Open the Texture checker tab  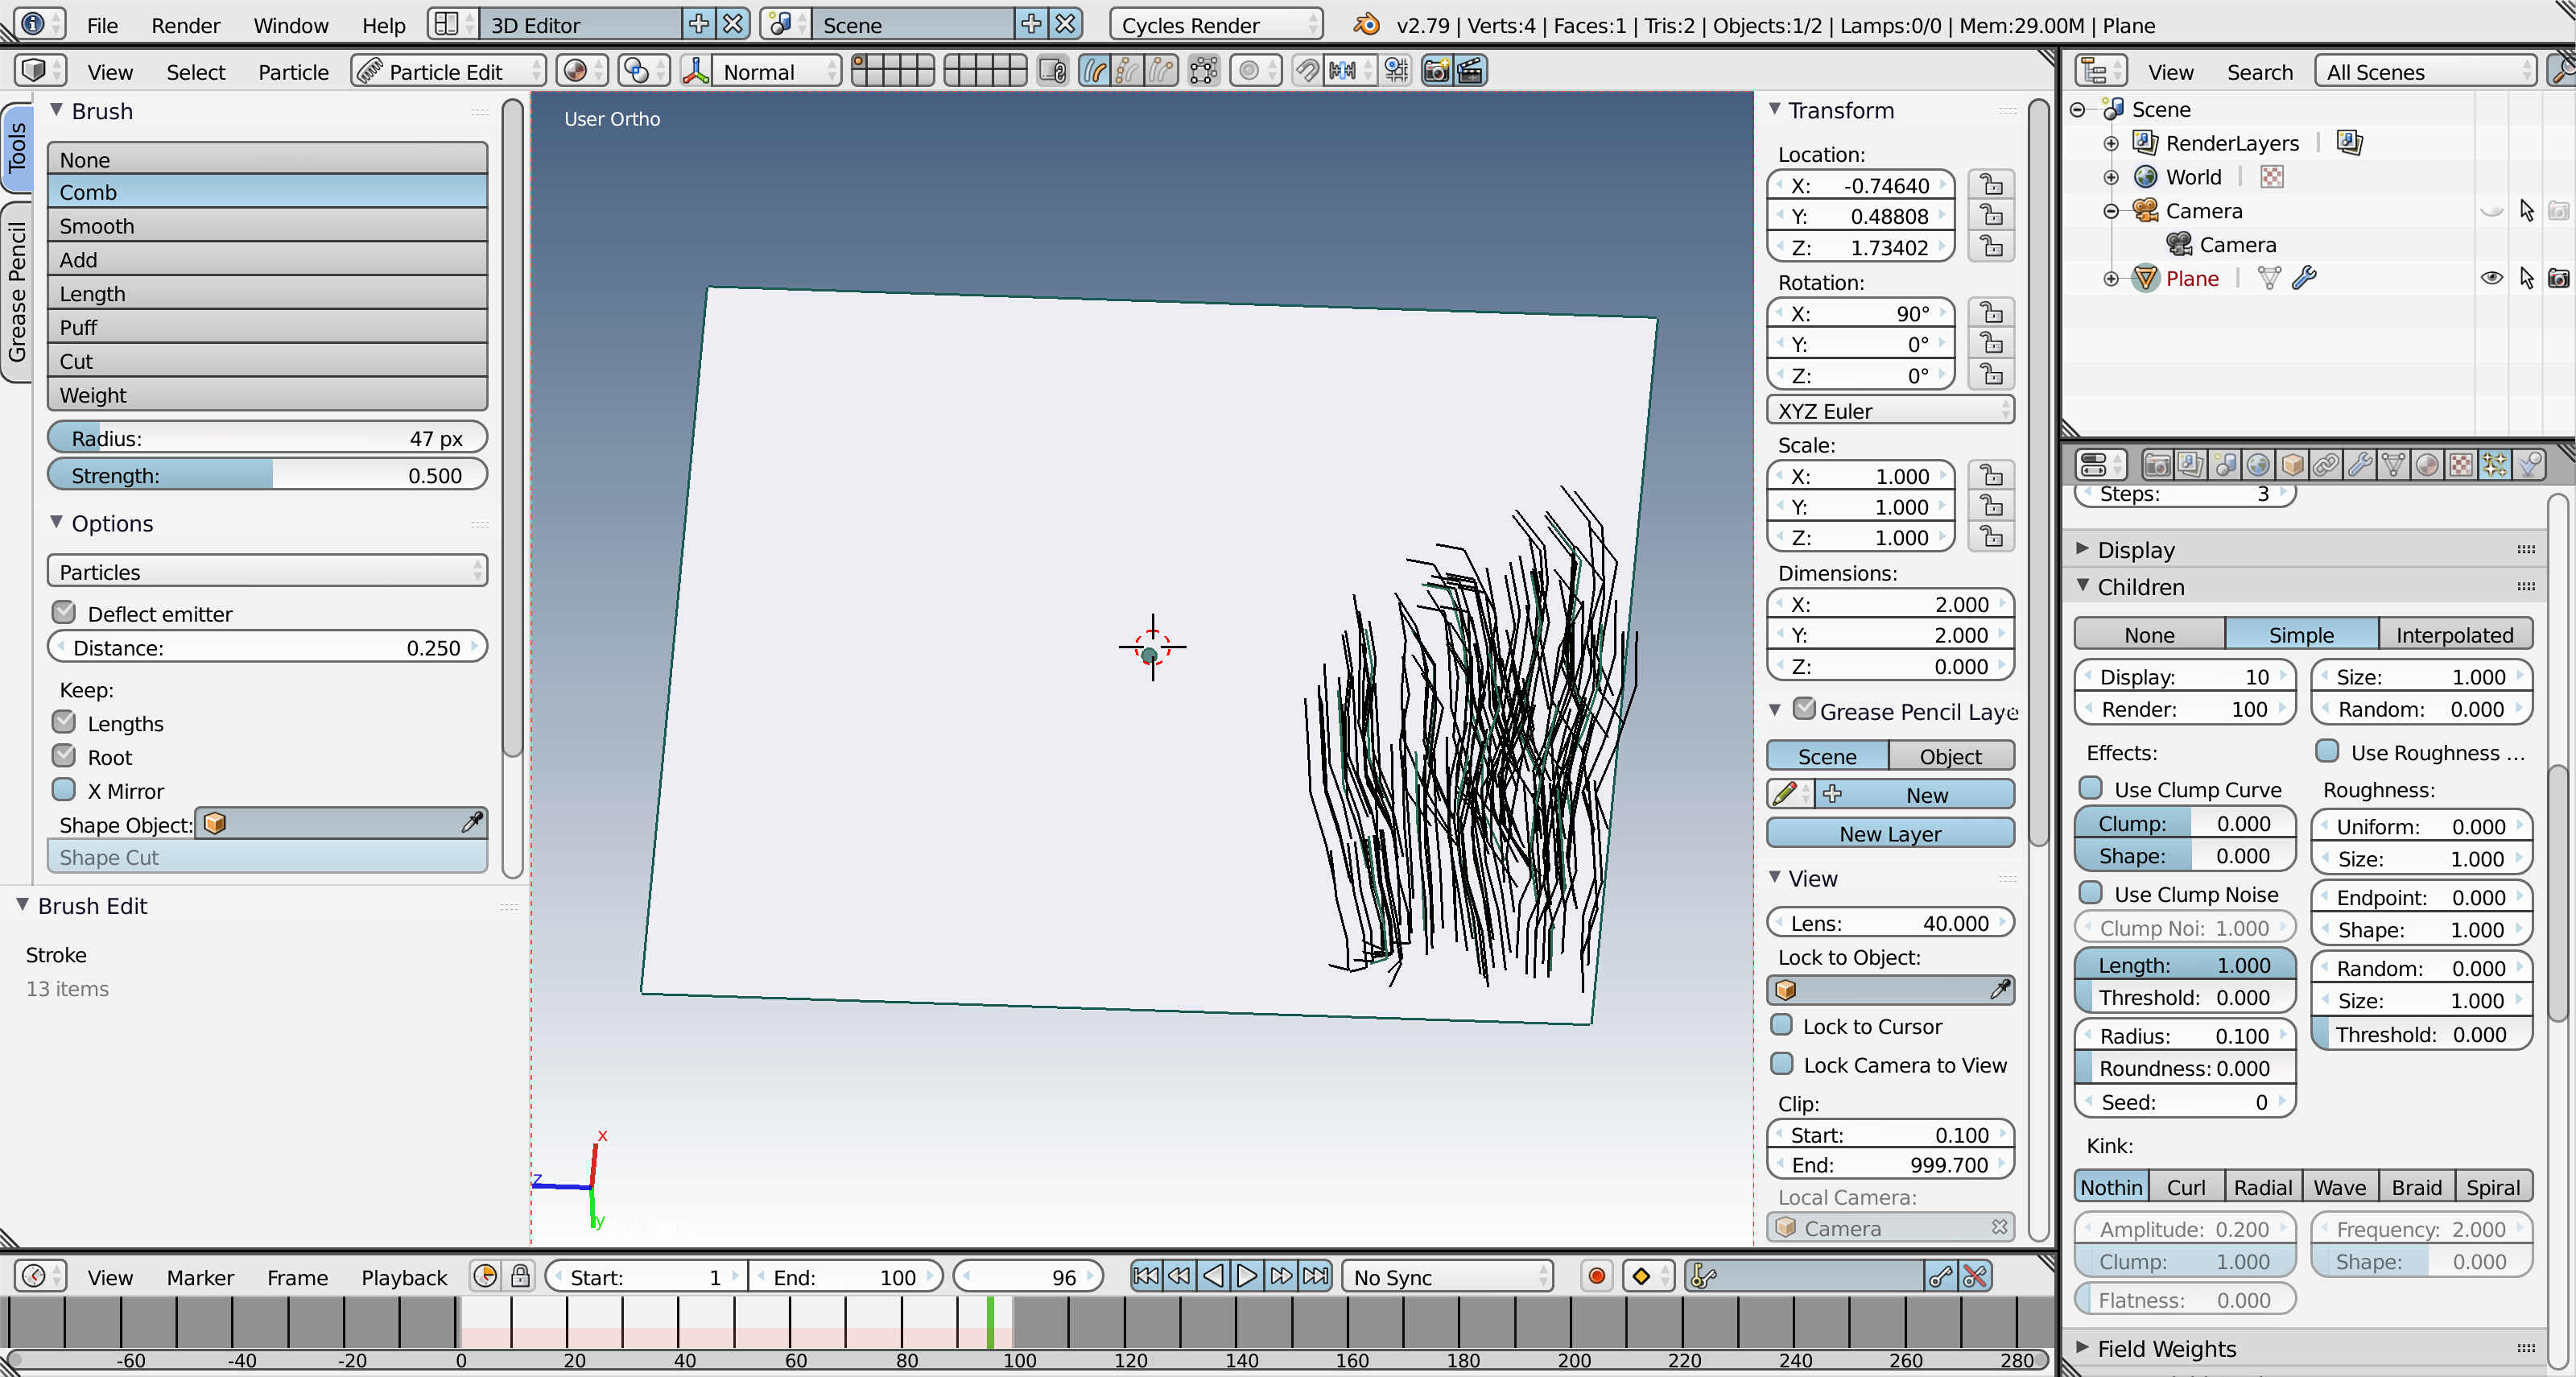[2461, 465]
